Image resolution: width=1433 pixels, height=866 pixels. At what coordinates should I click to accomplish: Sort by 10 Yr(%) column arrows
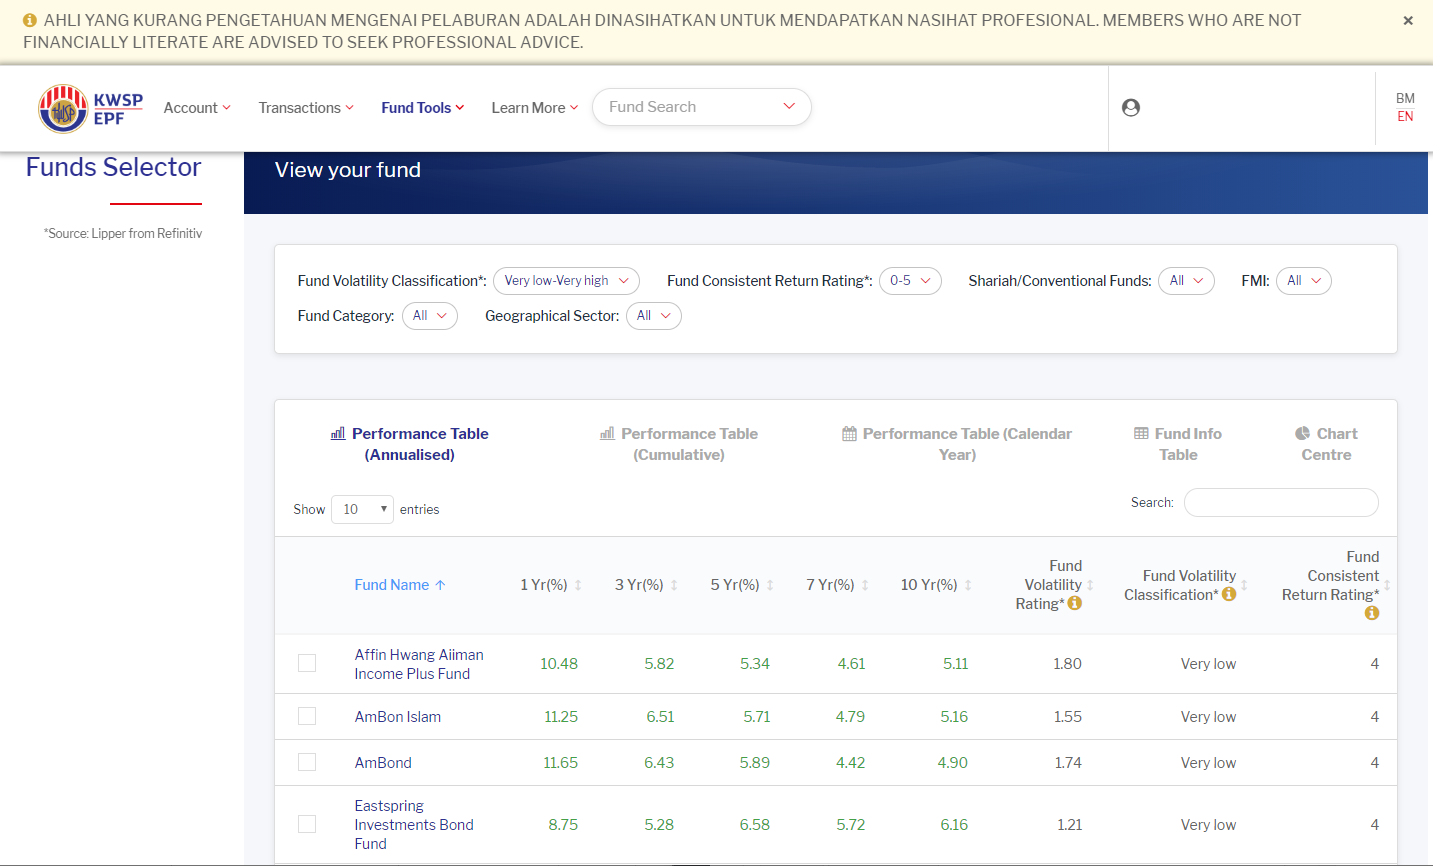[968, 585]
